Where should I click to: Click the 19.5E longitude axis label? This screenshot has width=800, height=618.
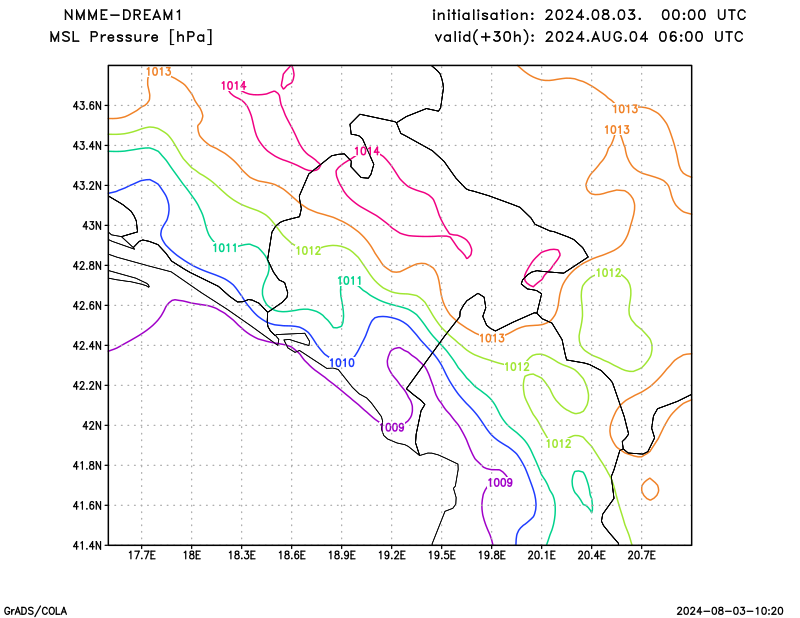coord(441,555)
